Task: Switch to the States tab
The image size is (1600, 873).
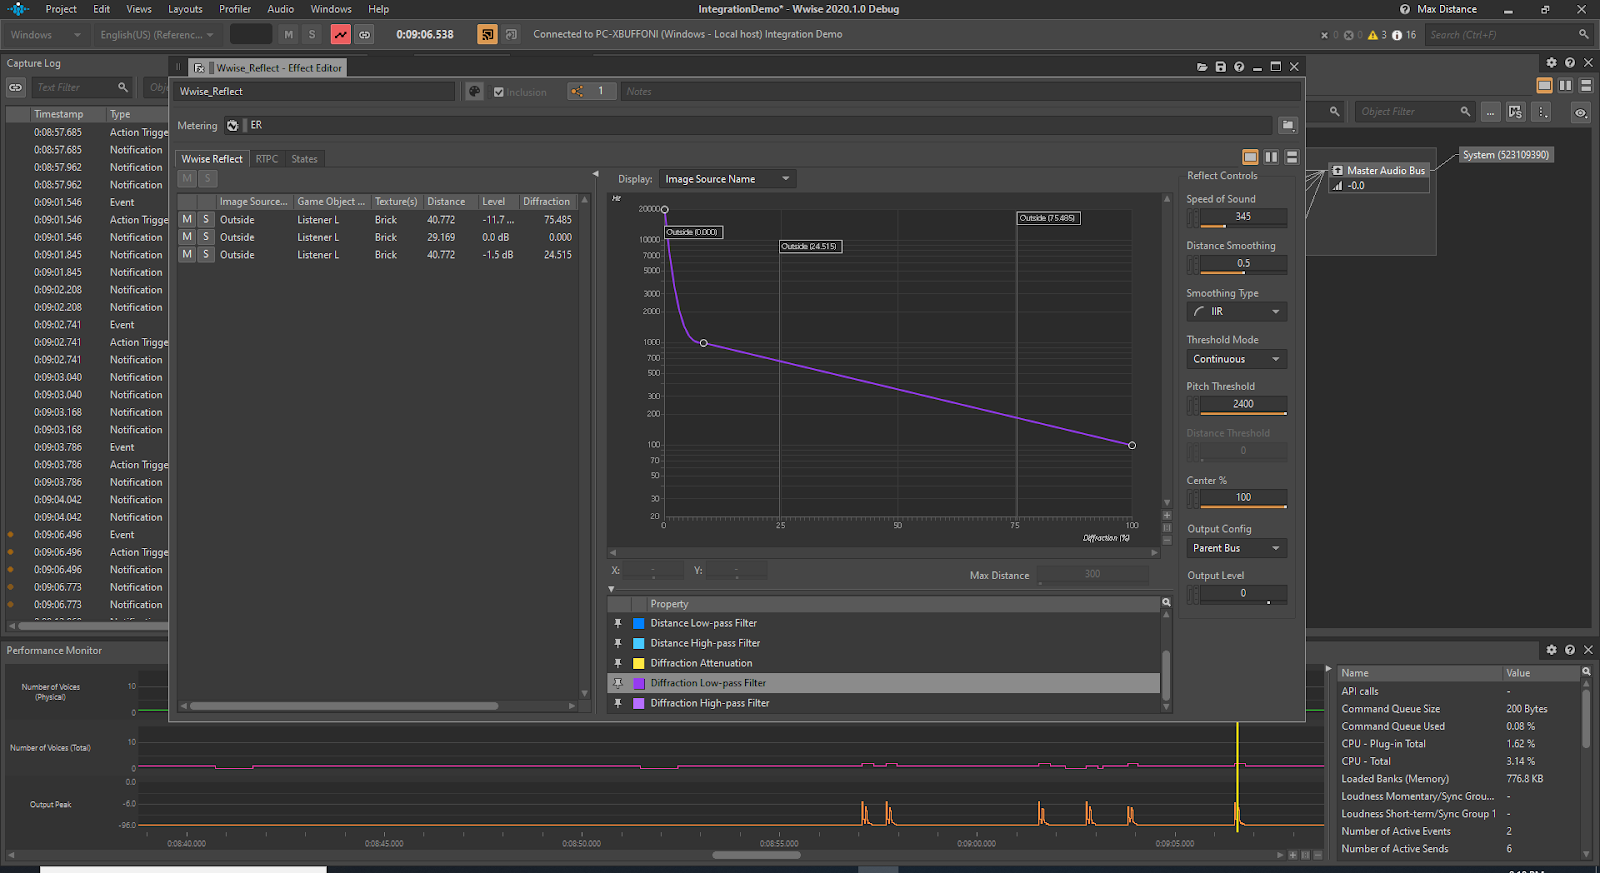Action: (304, 159)
